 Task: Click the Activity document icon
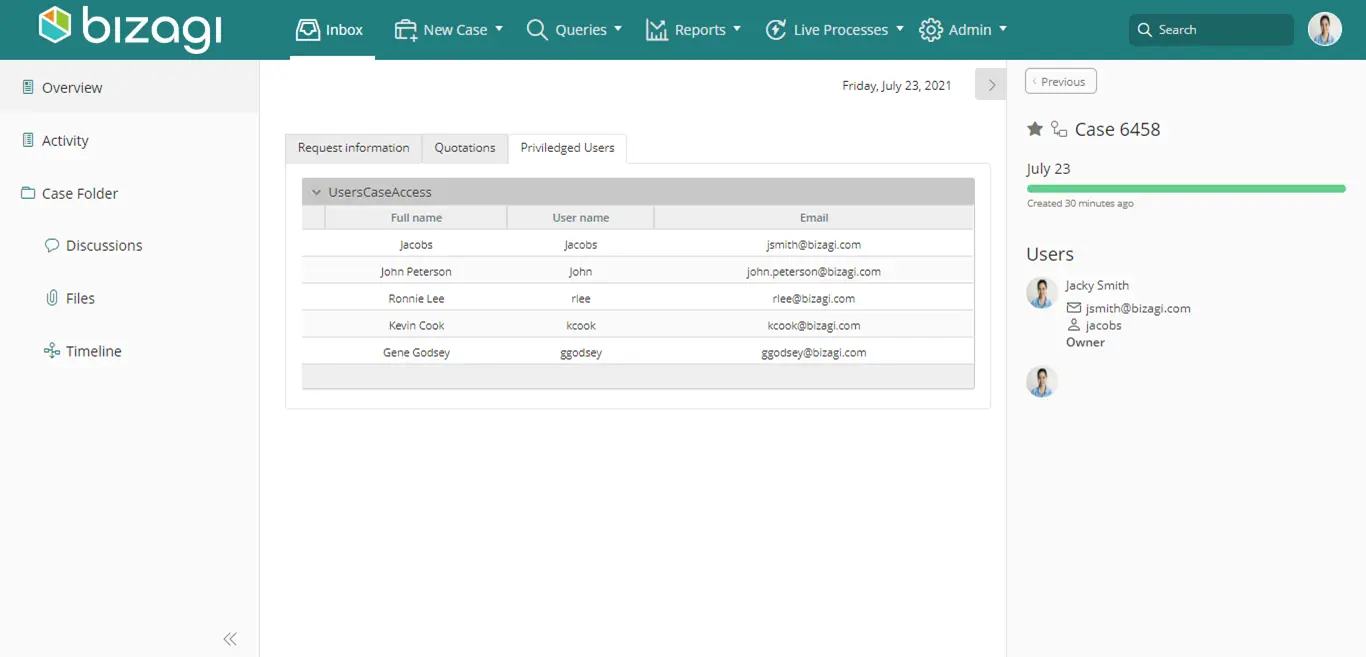point(28,140)
